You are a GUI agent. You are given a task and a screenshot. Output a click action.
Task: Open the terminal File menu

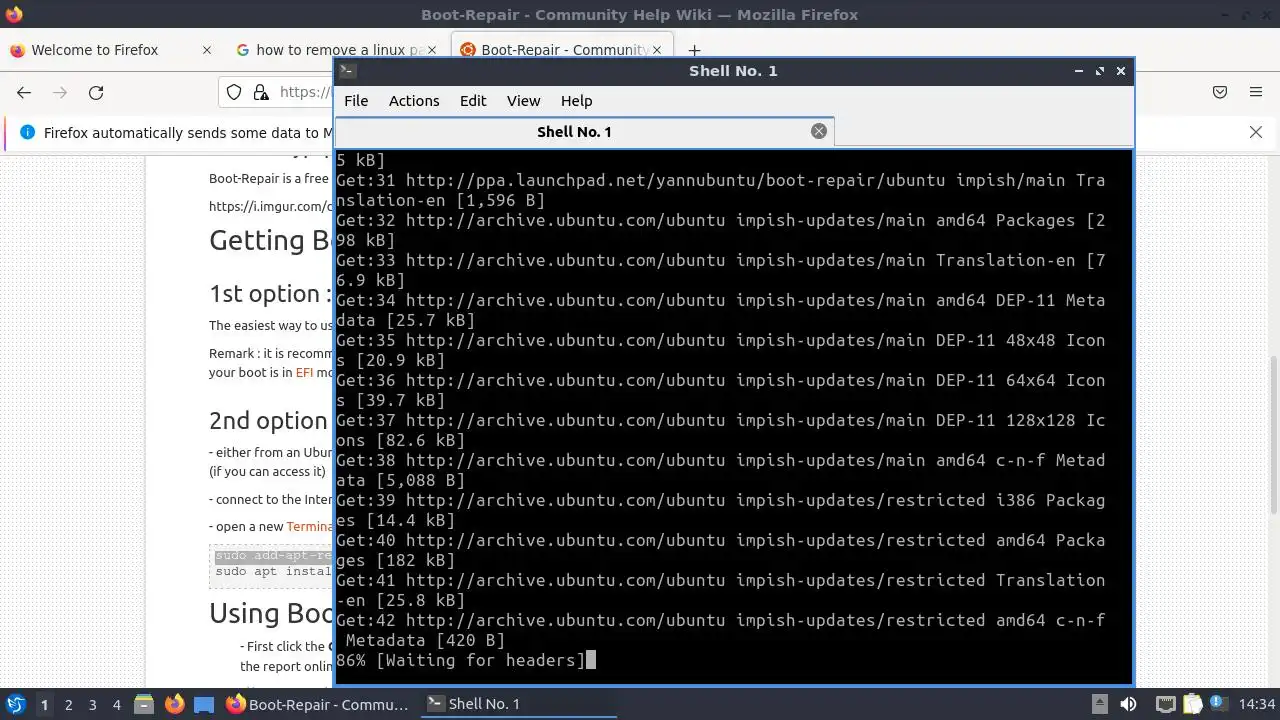tap(356, 101)
